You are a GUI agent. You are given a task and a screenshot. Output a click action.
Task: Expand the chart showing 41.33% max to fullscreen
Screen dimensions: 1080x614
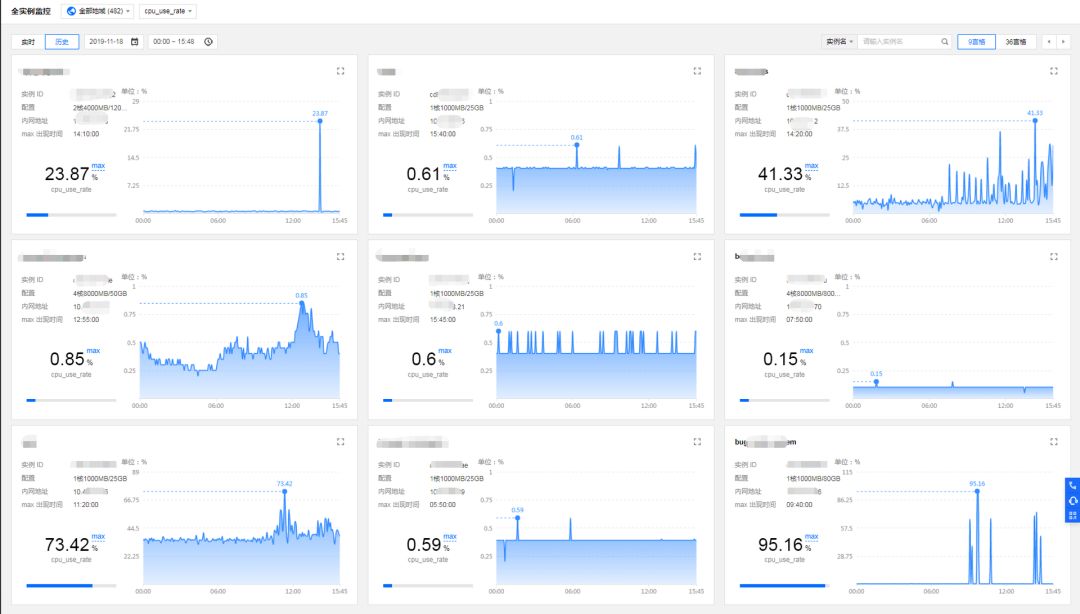[1054, 71]
